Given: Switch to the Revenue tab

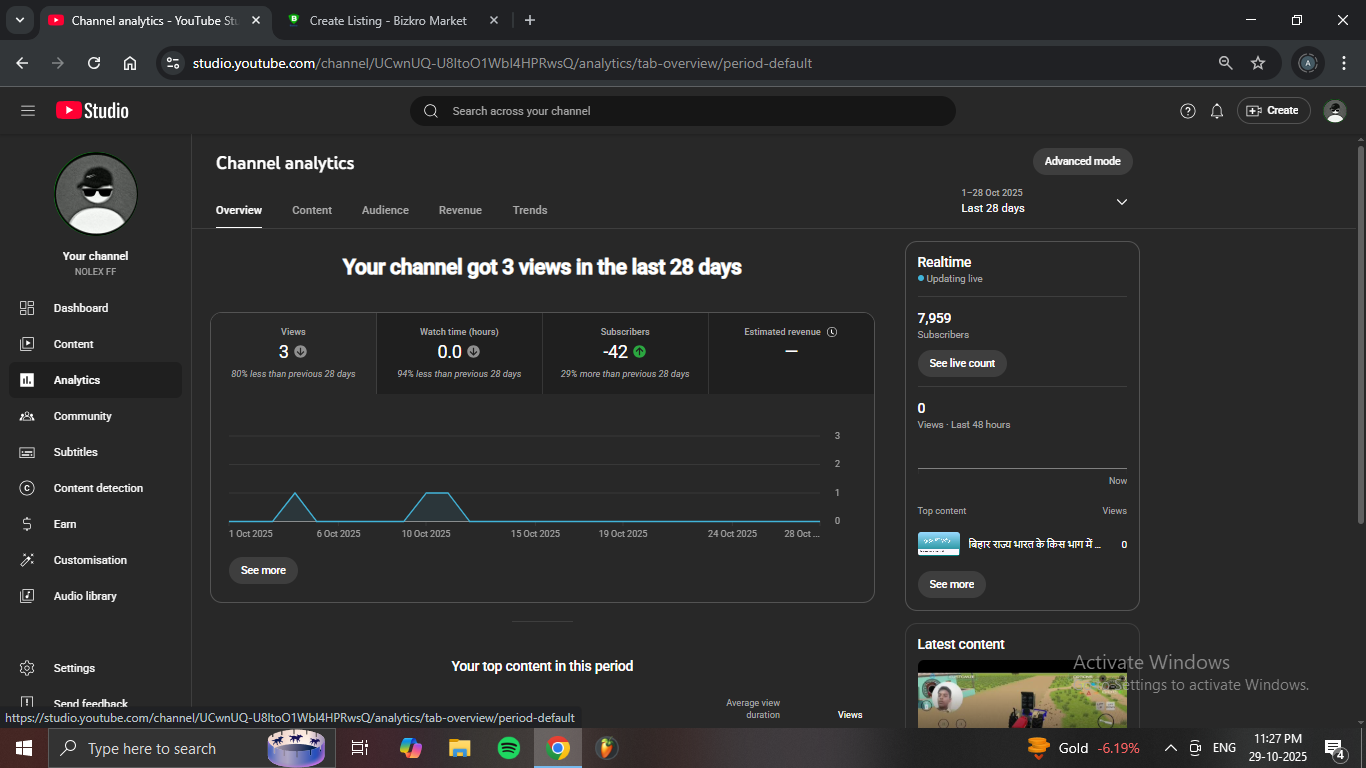Looking at the screenshot, I should point(460,210).
